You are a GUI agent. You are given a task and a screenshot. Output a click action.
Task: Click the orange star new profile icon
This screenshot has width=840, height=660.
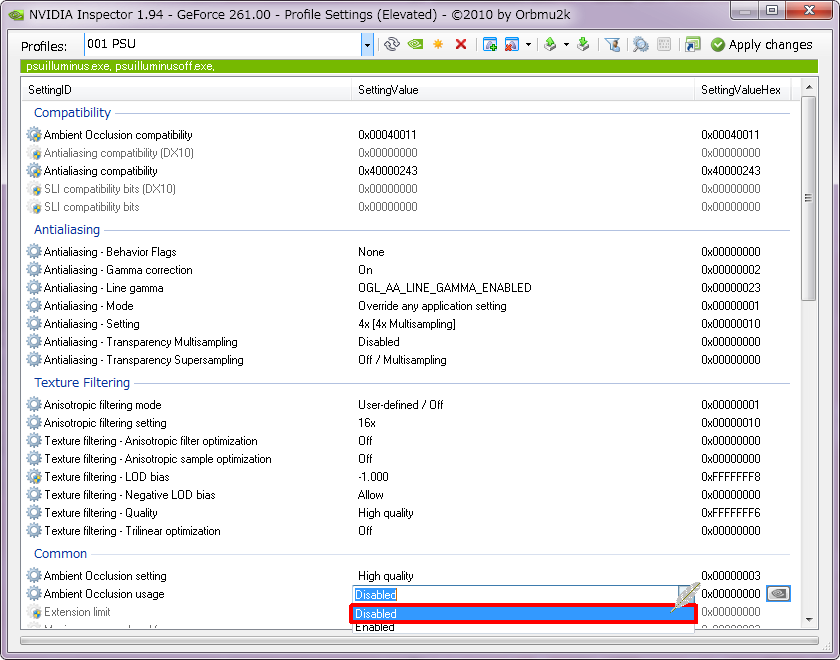click(438, 44)
